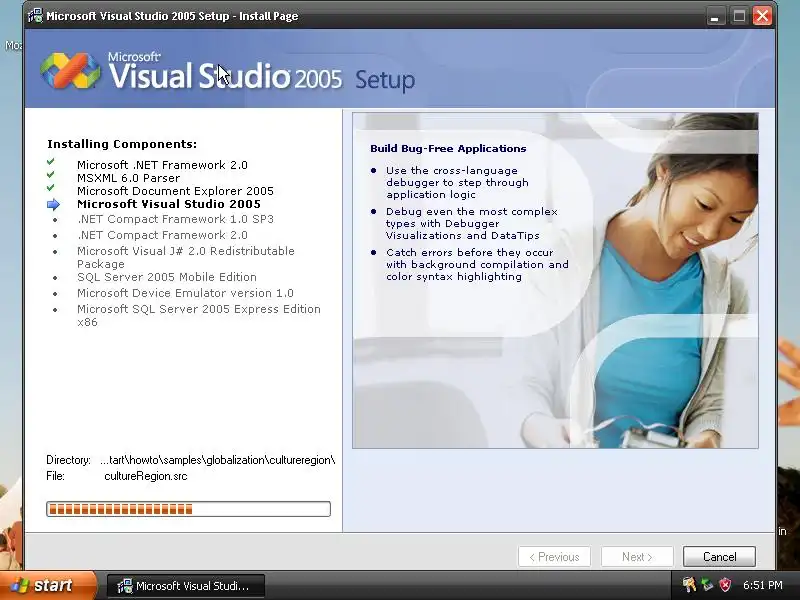Select 'Microsoft Device Emulator version 1.0' entry
Viewport: 800px width, 600px height.
(x=185, y=293)
